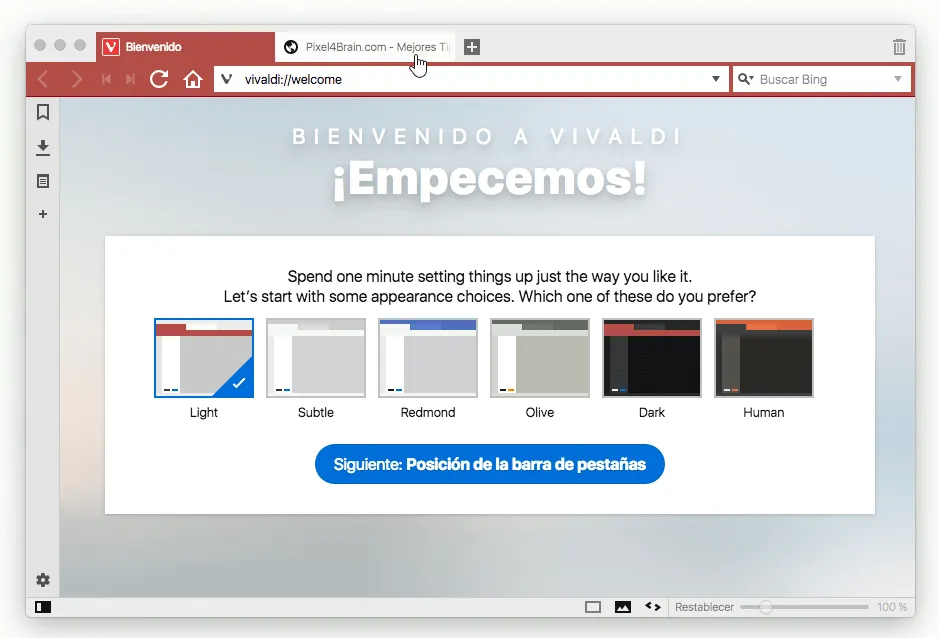
Task: Click the search engine magnifier icon
Action: coord(745,79)
